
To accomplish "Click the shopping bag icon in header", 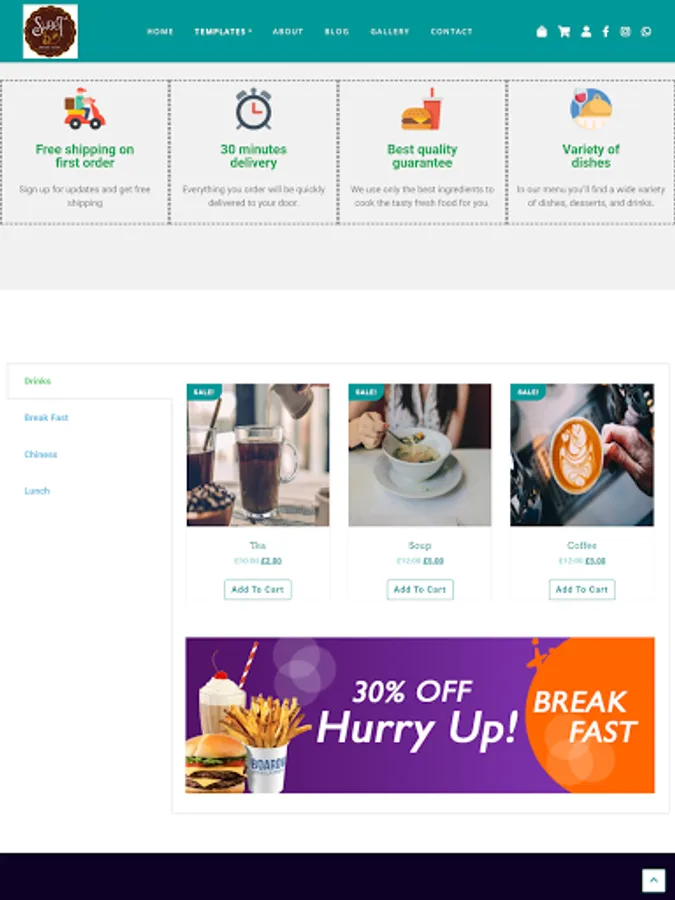I will [541, 32].
